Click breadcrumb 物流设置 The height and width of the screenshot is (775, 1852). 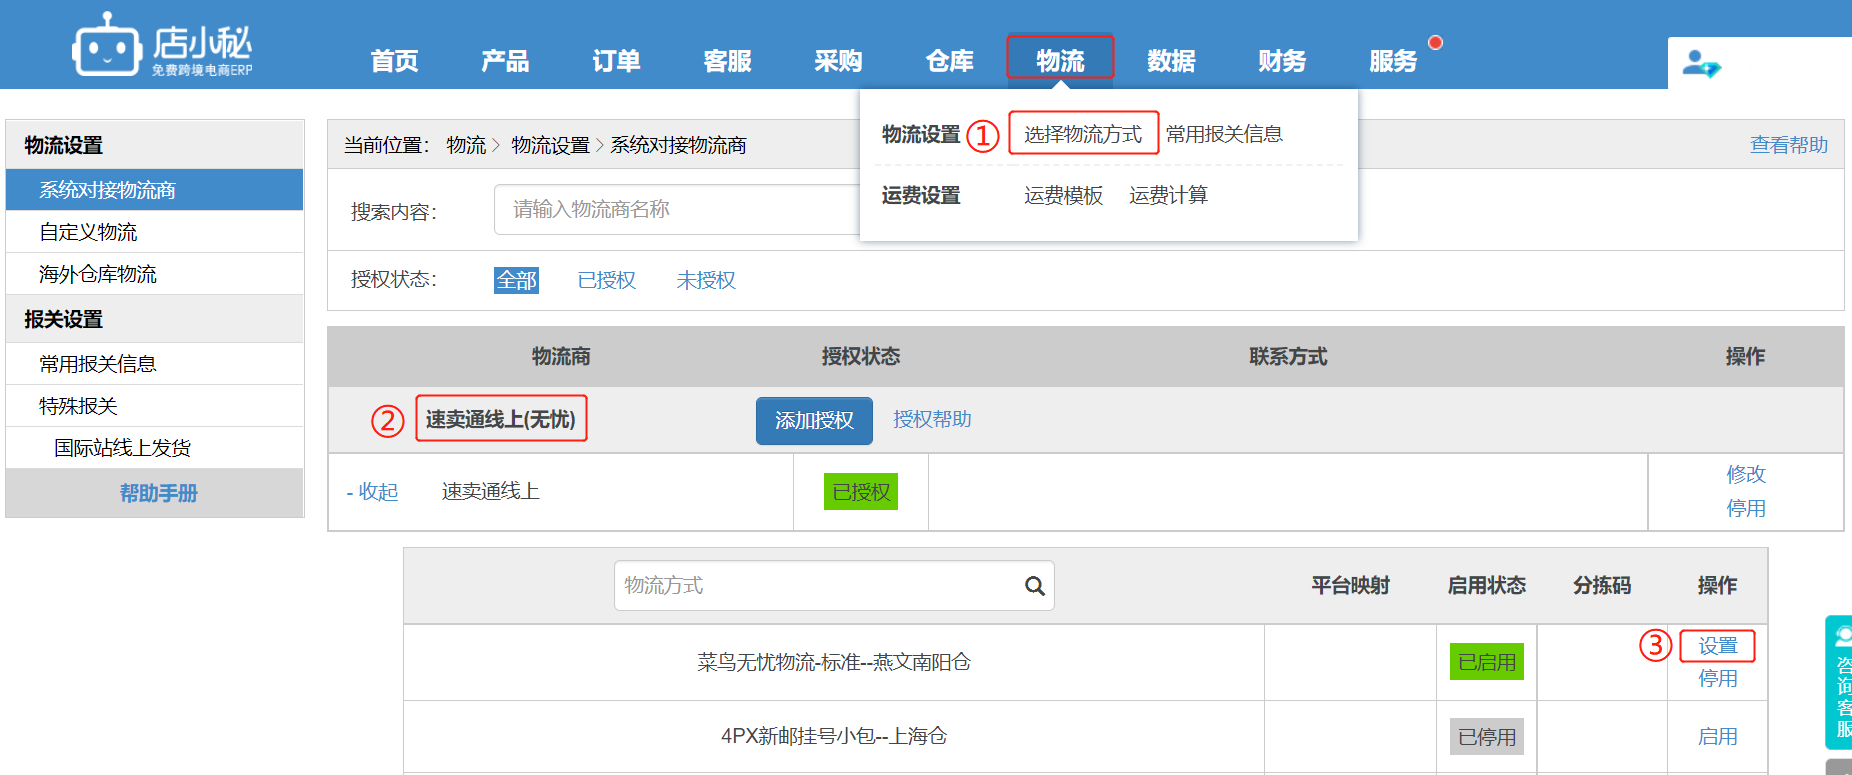tap(550, 145)
